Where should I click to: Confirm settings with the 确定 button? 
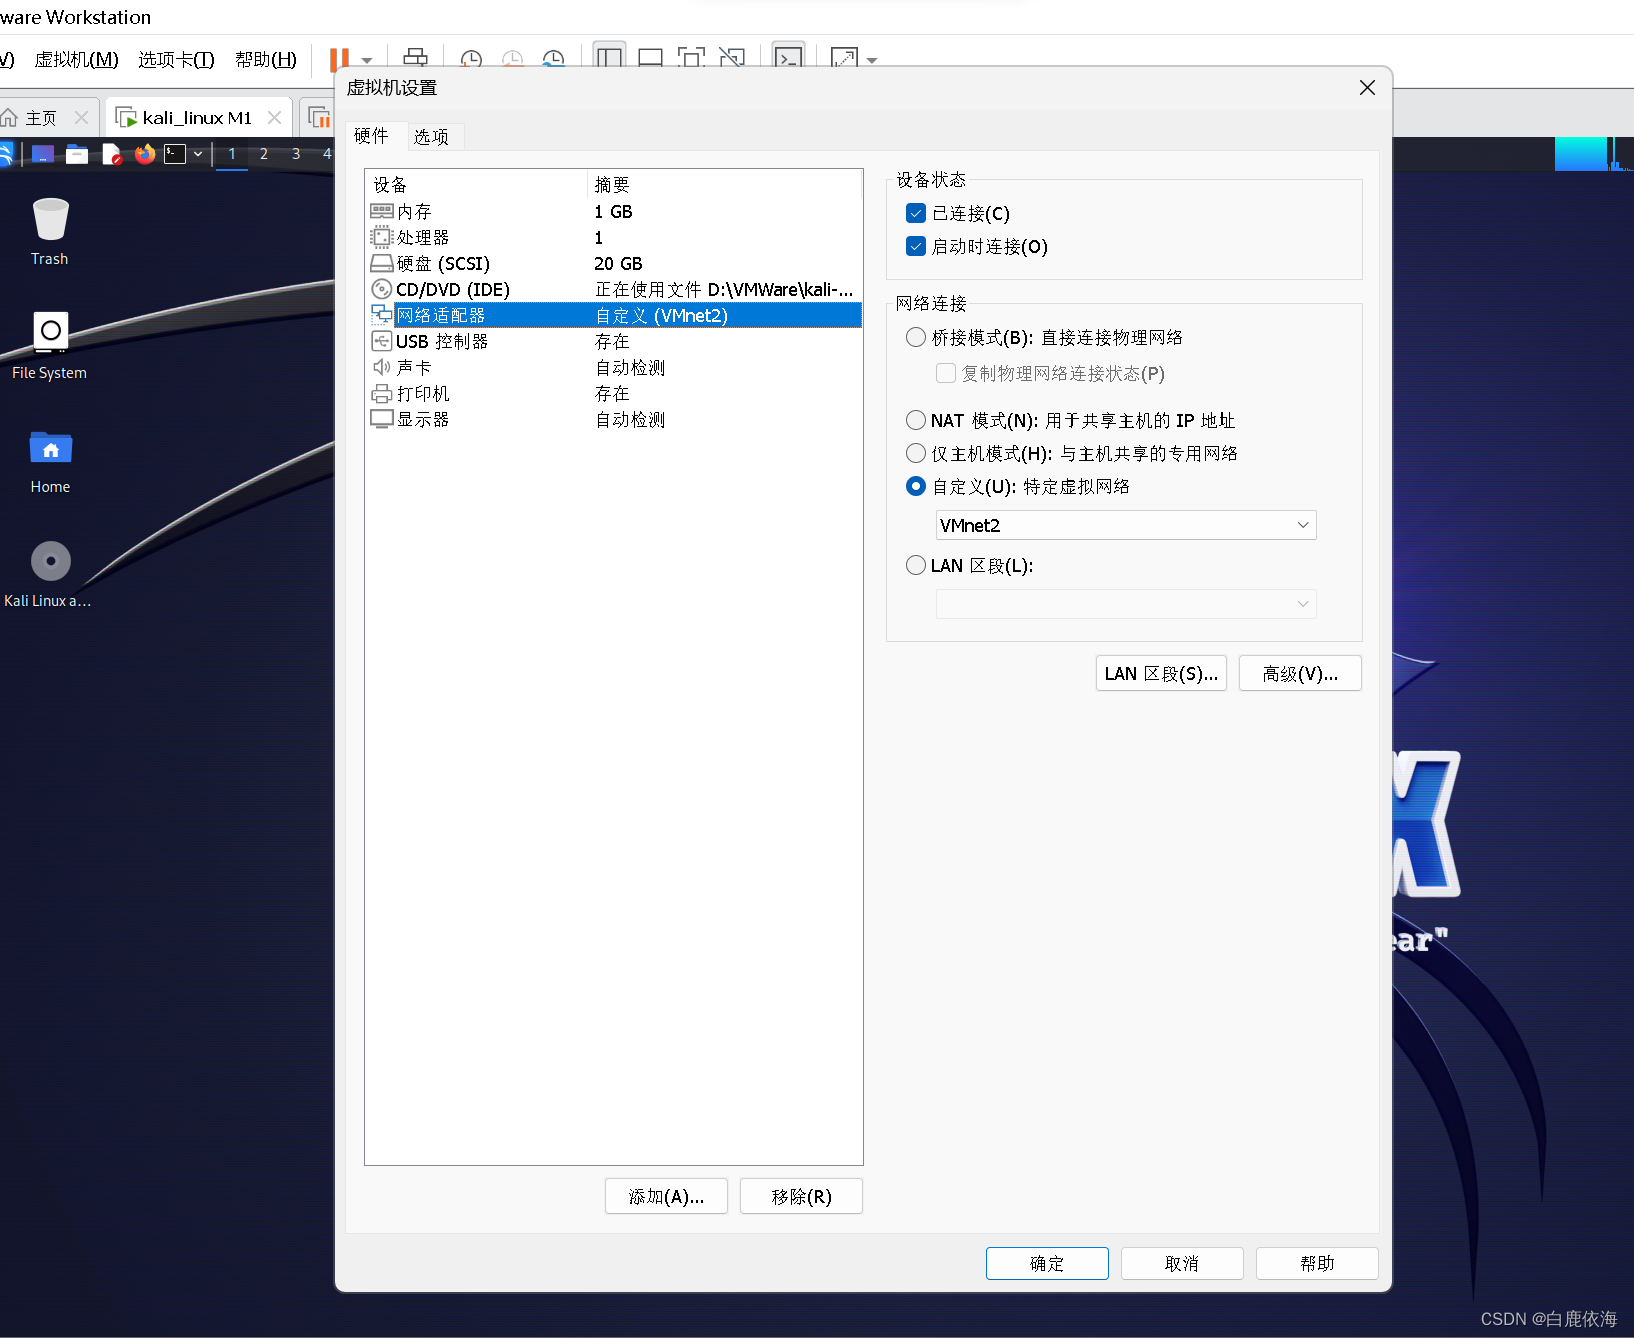pos(1047,1263)
